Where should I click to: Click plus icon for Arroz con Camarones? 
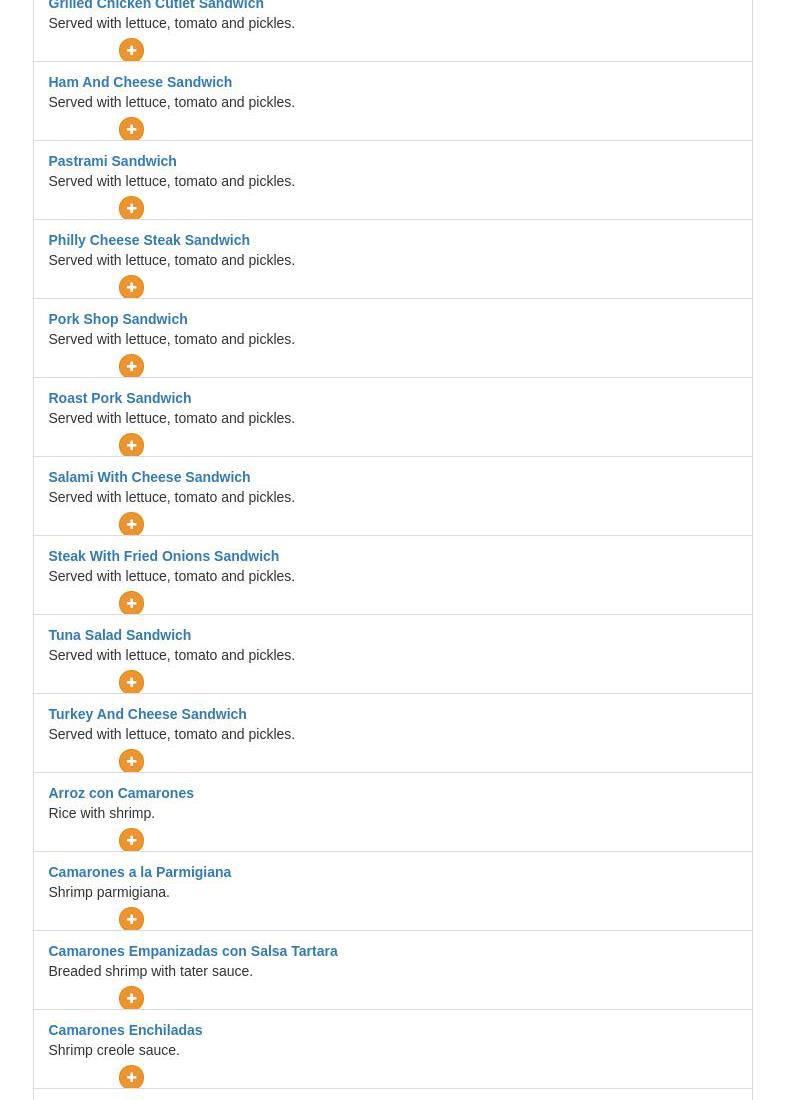(x=131, y=840)
